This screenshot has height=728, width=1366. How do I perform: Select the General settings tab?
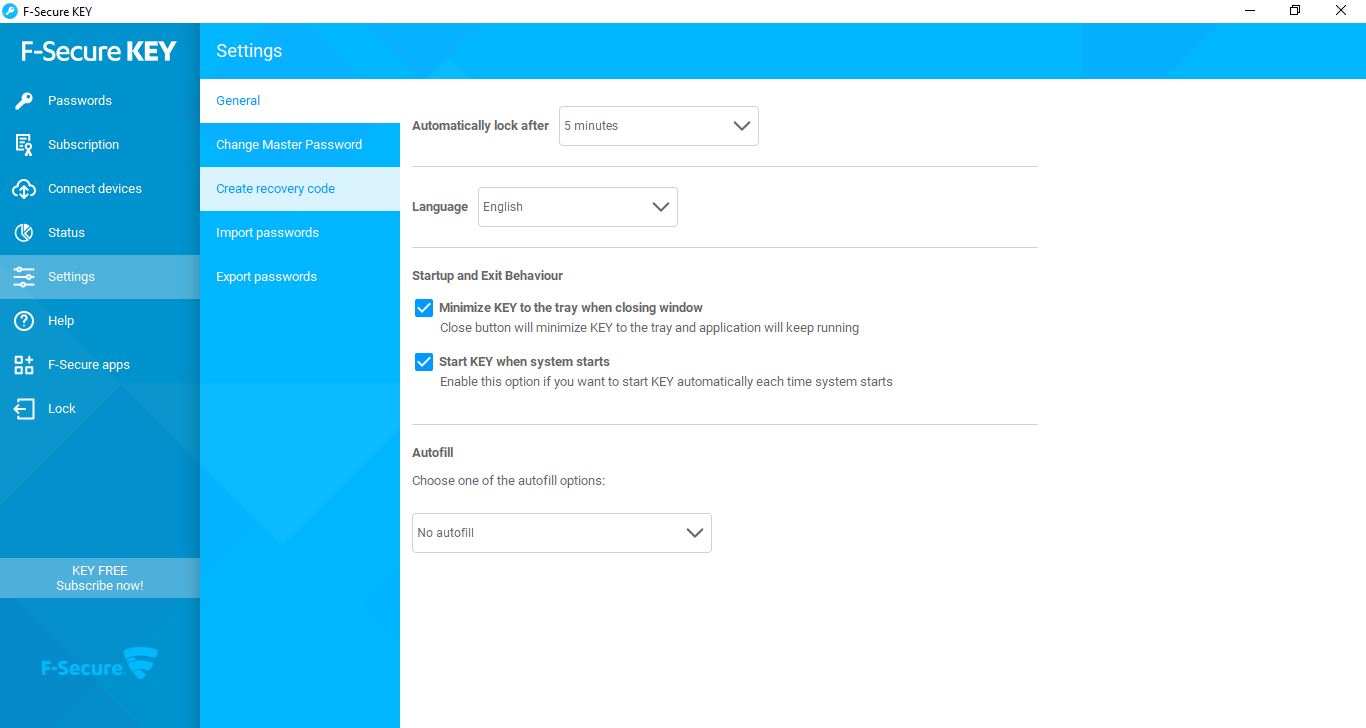pyautogui.click(x=300, y=100)
